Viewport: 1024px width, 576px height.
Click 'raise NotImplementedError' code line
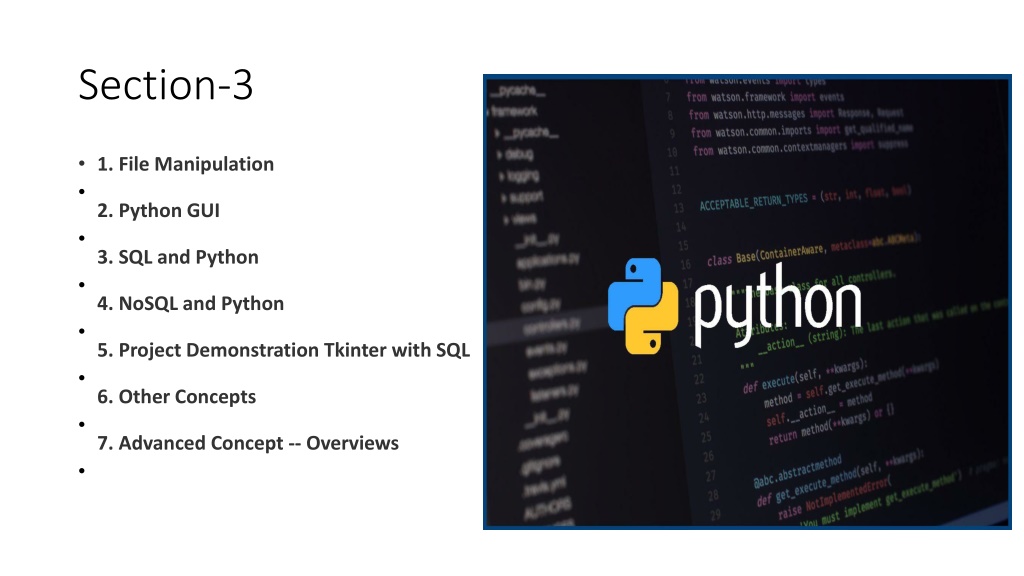(834, 499)
